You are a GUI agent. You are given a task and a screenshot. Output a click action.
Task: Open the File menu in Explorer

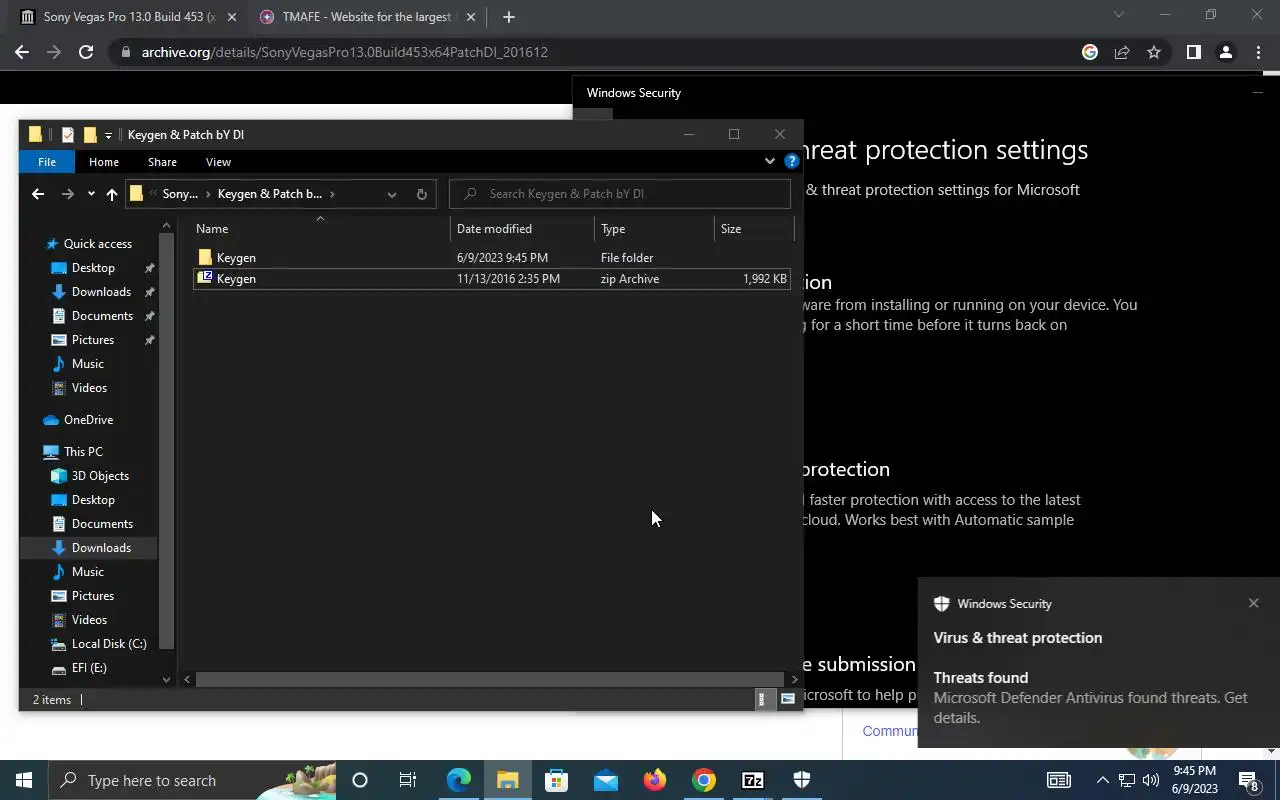coord(47,162)
